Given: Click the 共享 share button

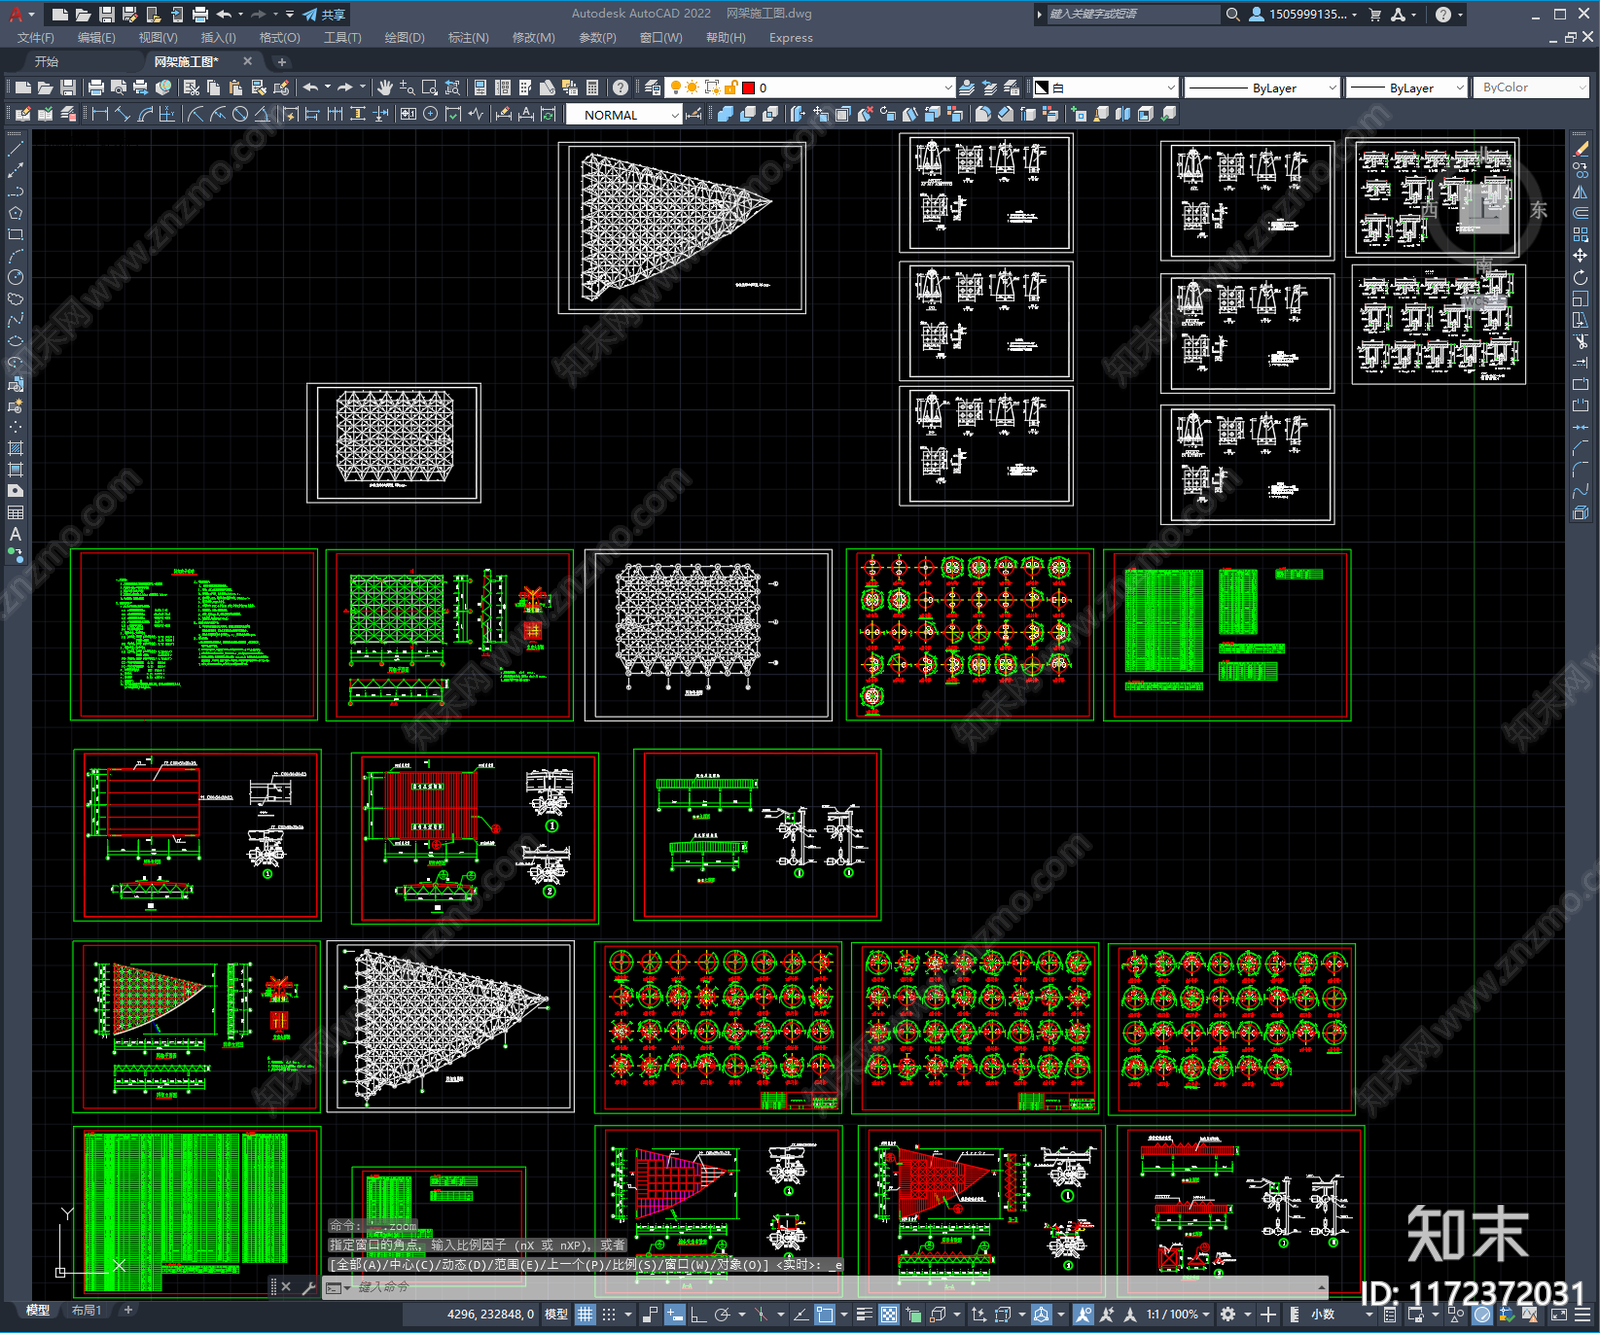Looking at the screenshot, I should (324, 14).
